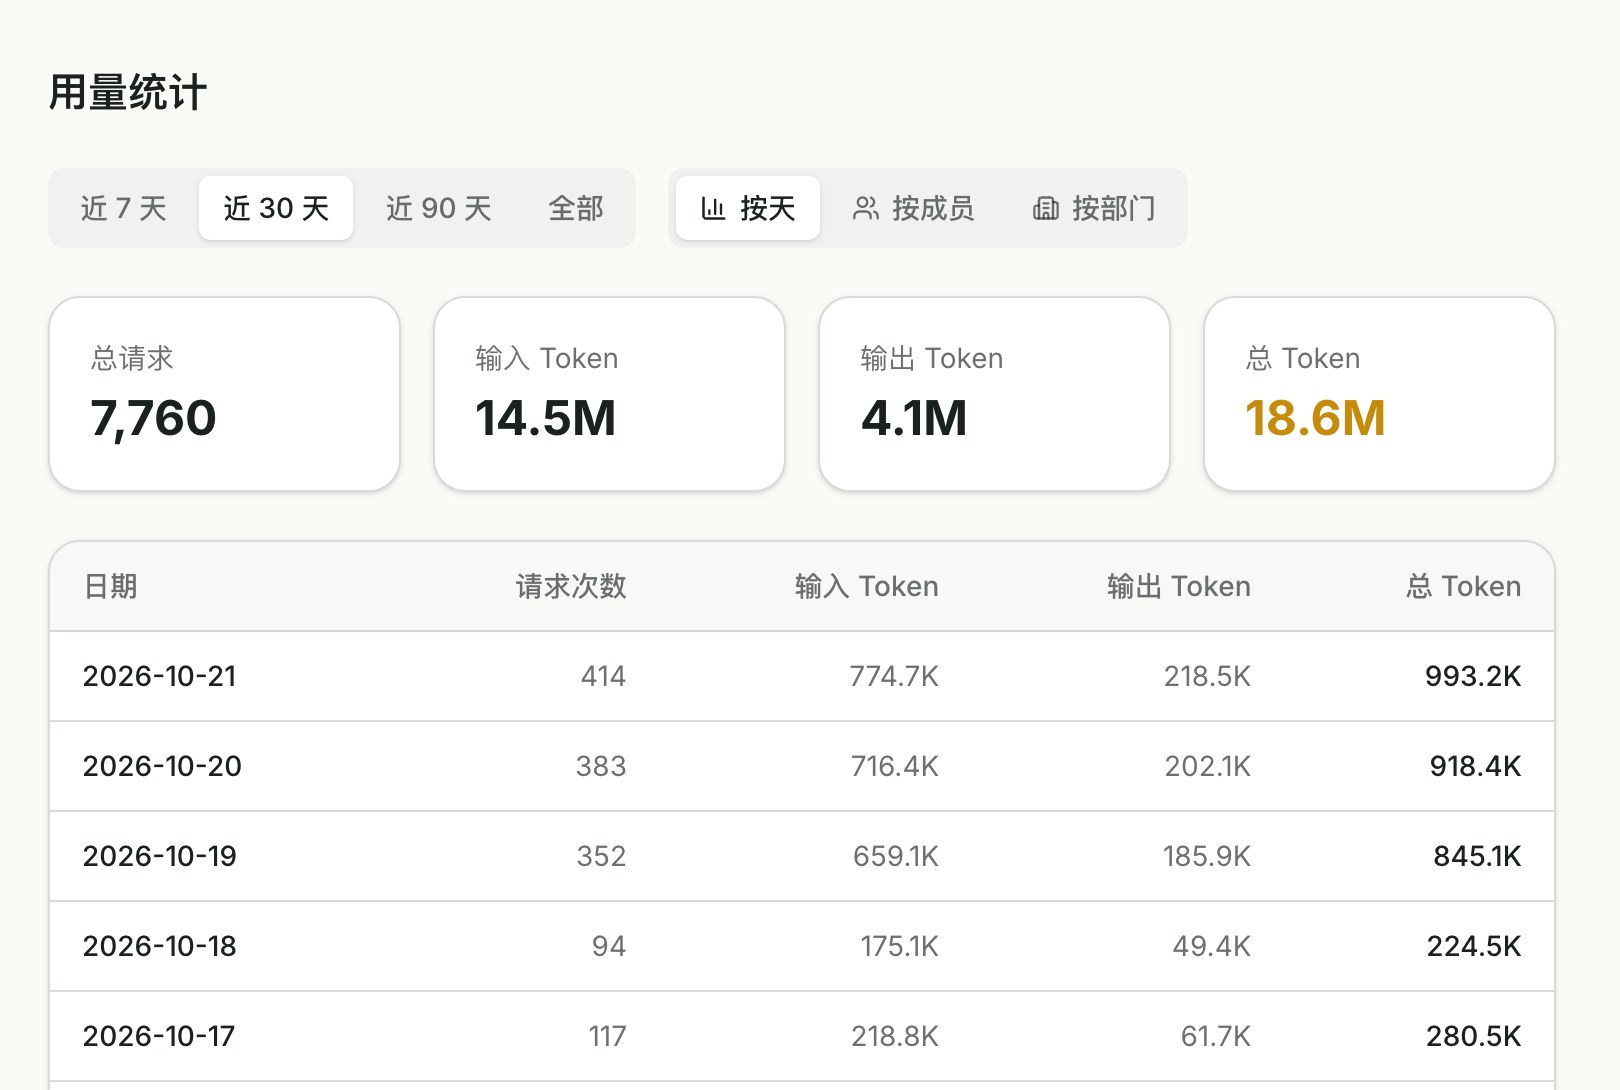Click the 218.5K output token value
This screenshot has height=1090, width=1620.
[1207, 676]
